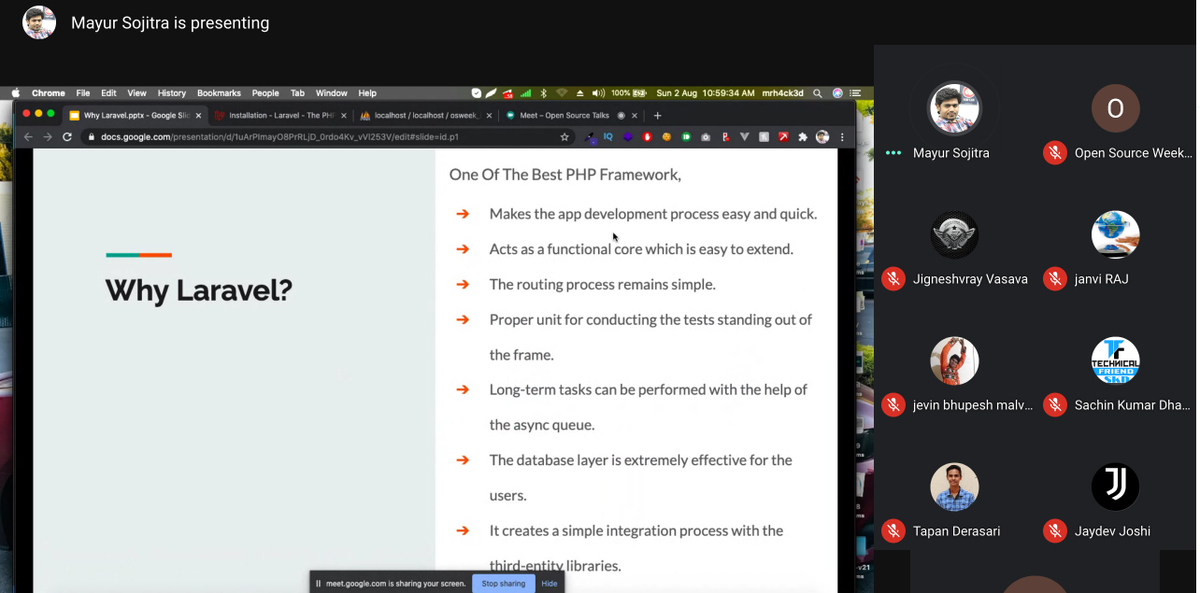This screenshot has width=1200, height=593.
Task: Click the muted mic icon for jevin bhupesh malv
Action: (893, 405)
